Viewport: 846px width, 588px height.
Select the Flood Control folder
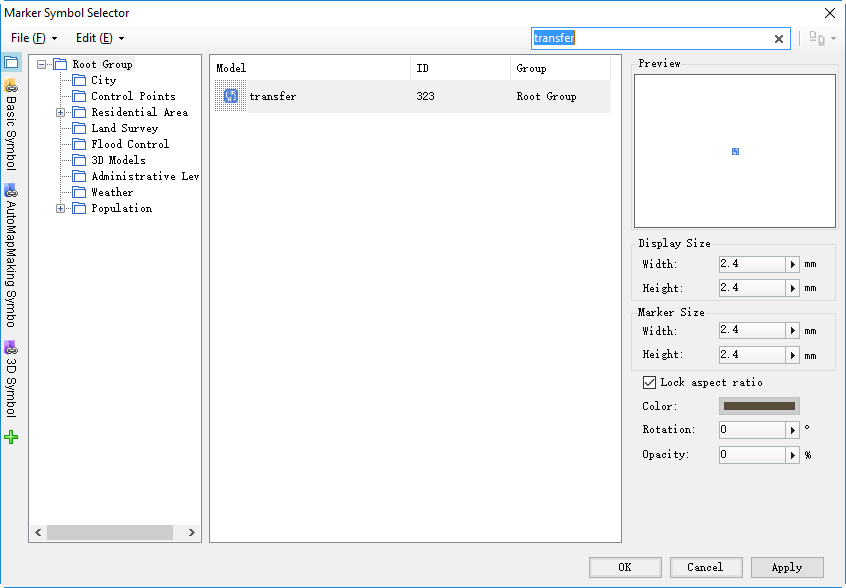coord(129,145)
